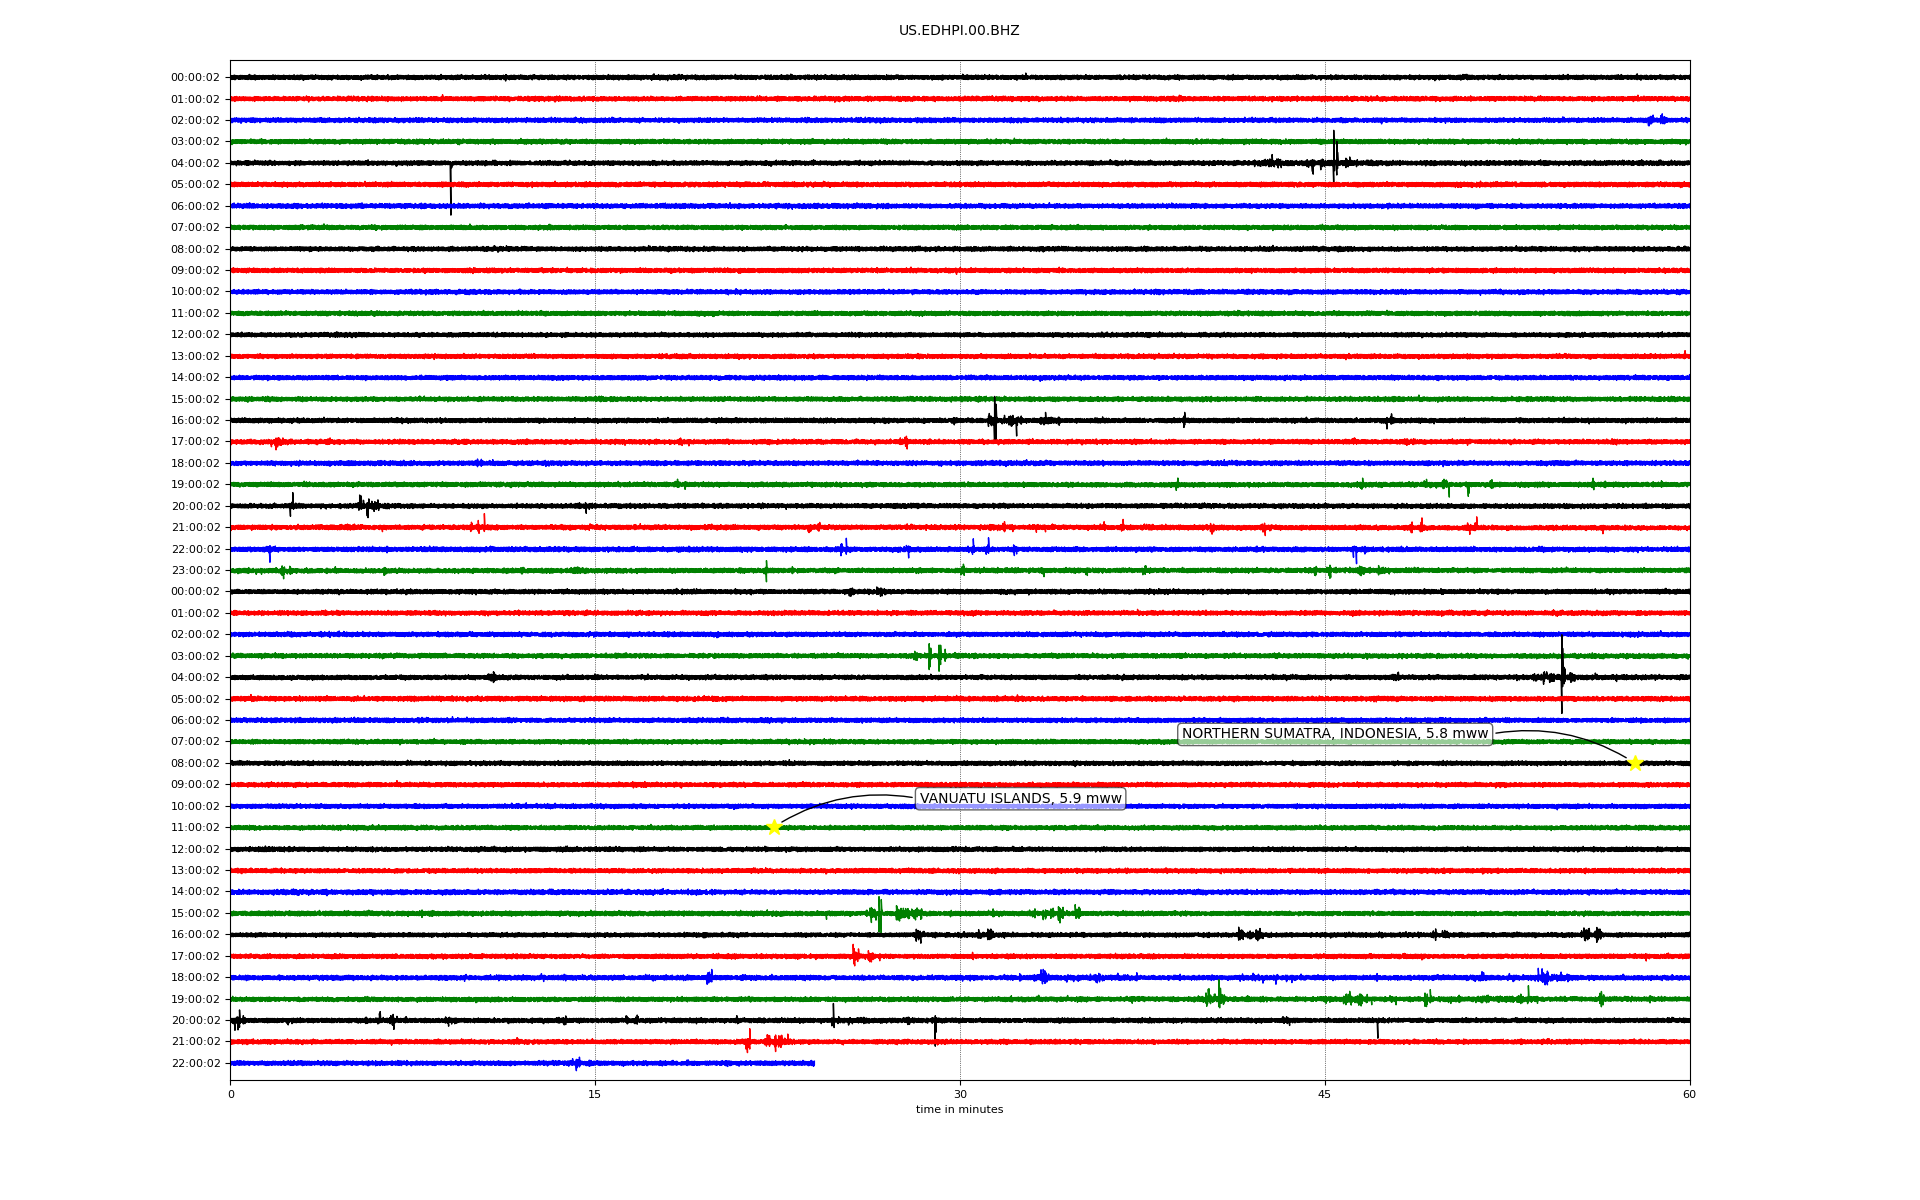Click the 08:00:02 label on Sumatra star's row

coord(195,764)
